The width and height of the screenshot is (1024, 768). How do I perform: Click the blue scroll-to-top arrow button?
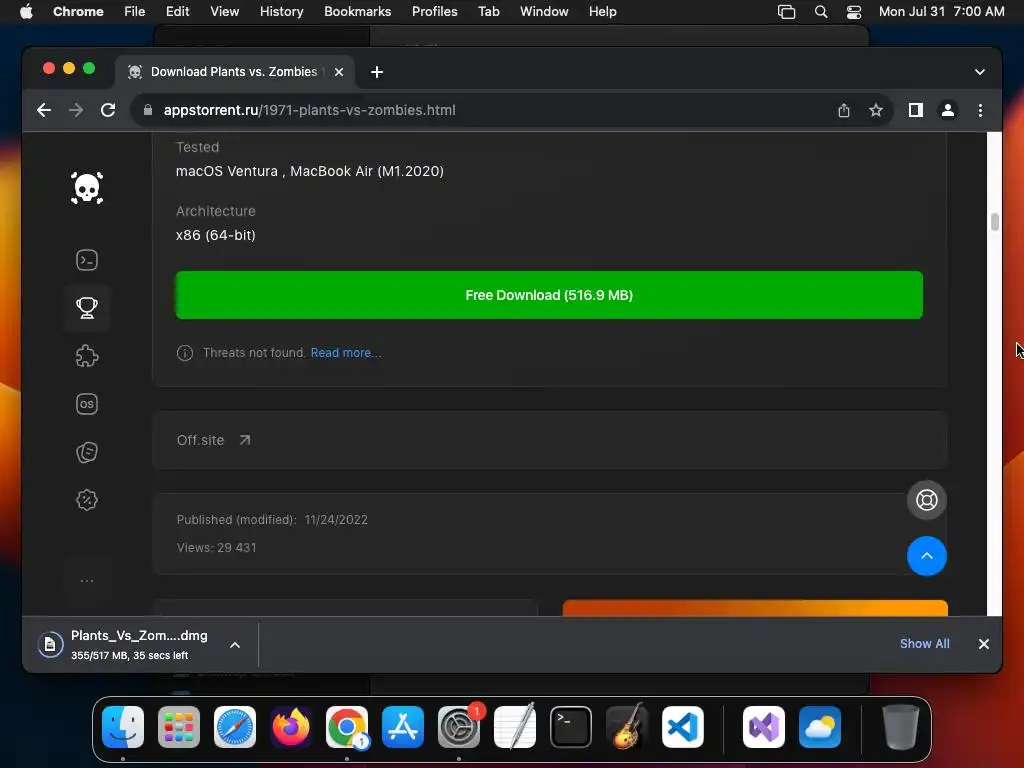pos(926,556)
